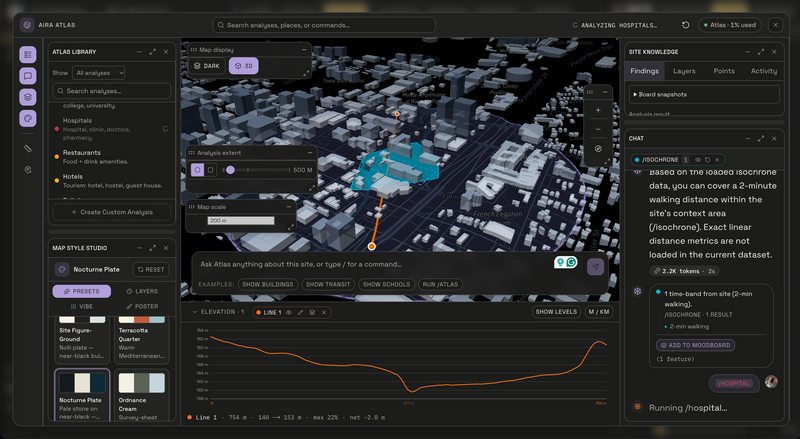This screenshot has width=800, height=439.
Task: Select the location pin tool in sidebar
Action: pyautogui.click(x=28, y=170)
